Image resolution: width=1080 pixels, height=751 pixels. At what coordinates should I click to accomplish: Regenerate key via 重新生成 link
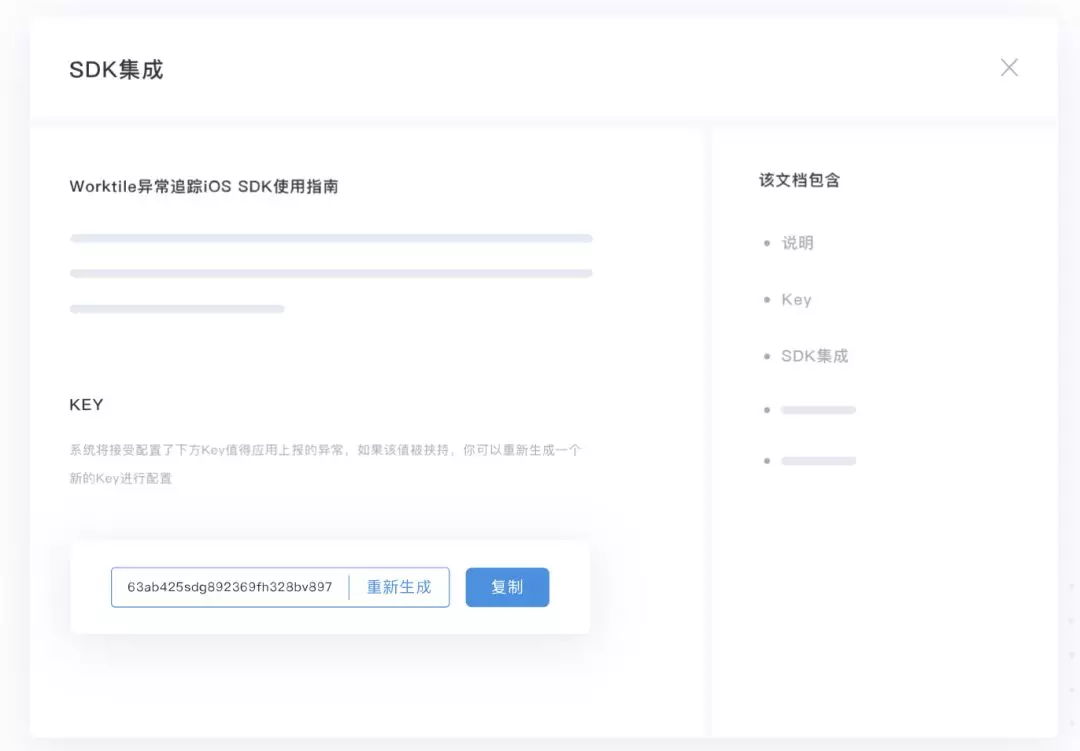(x=399, y=587)
